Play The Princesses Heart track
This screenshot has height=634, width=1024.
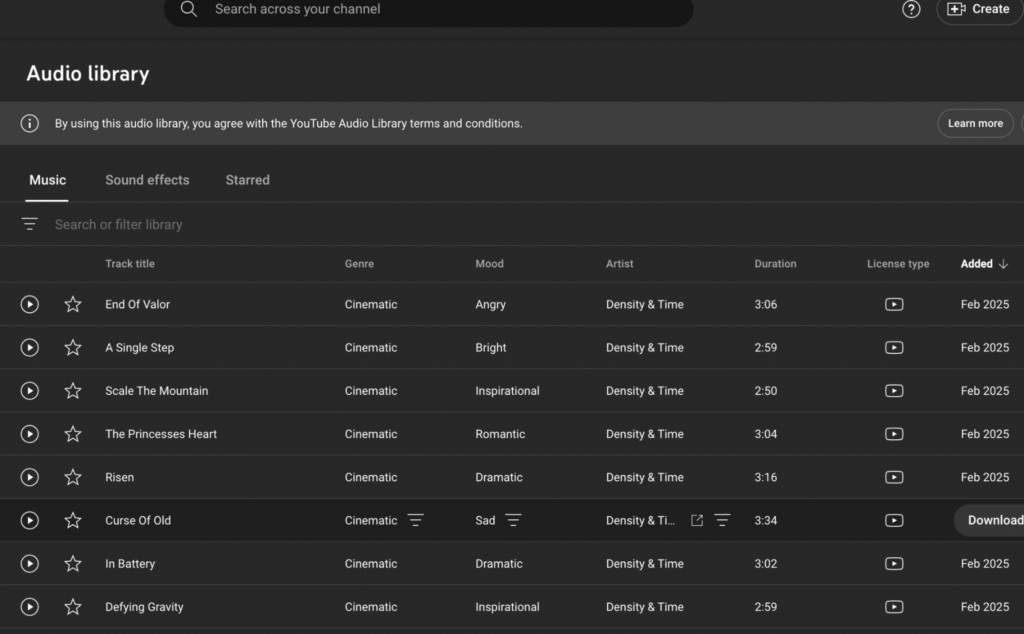coord(29,434)
